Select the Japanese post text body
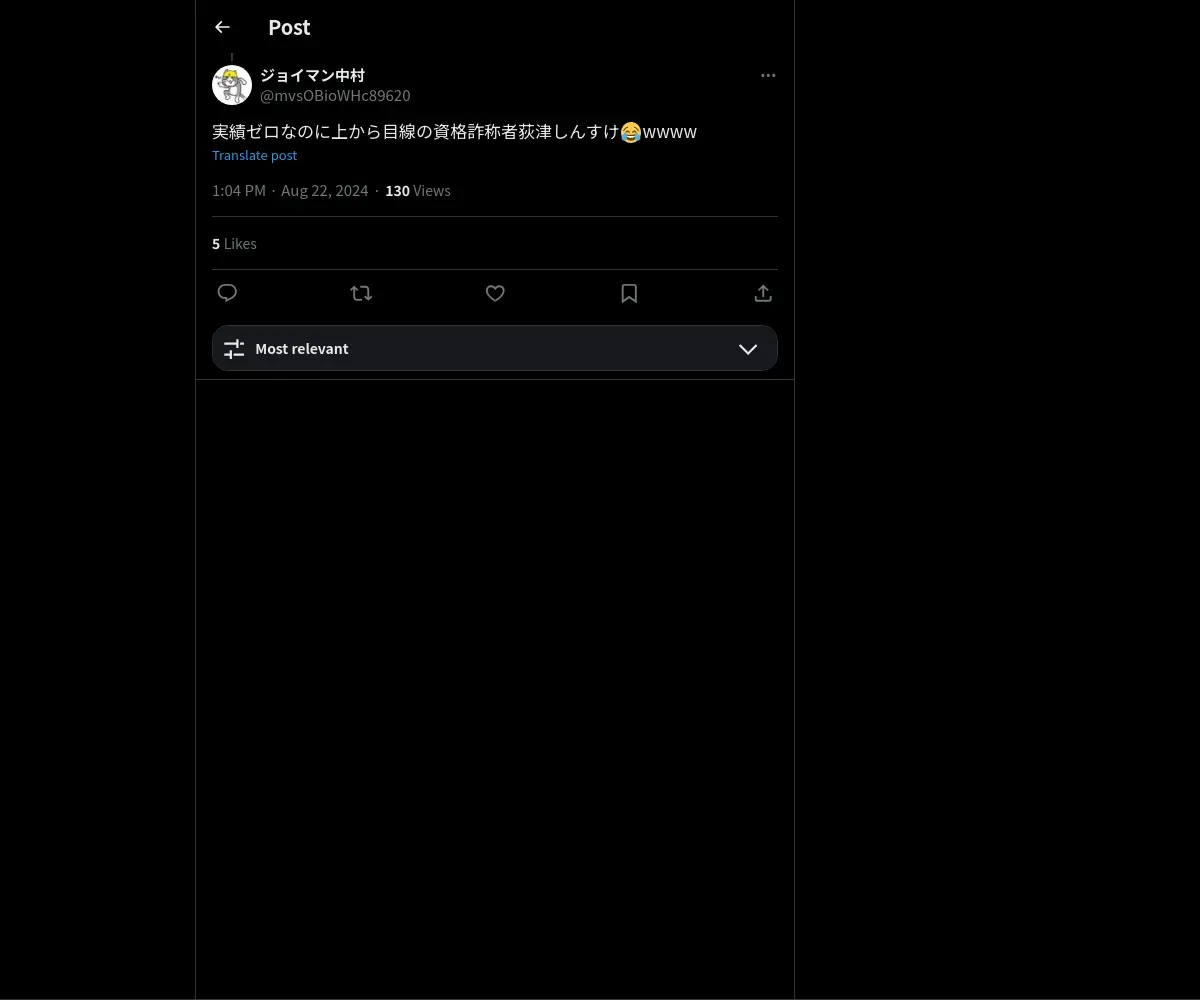The height and width of the screenshot is (1000, 1200). pyautogui.click(x=454, y=131)
